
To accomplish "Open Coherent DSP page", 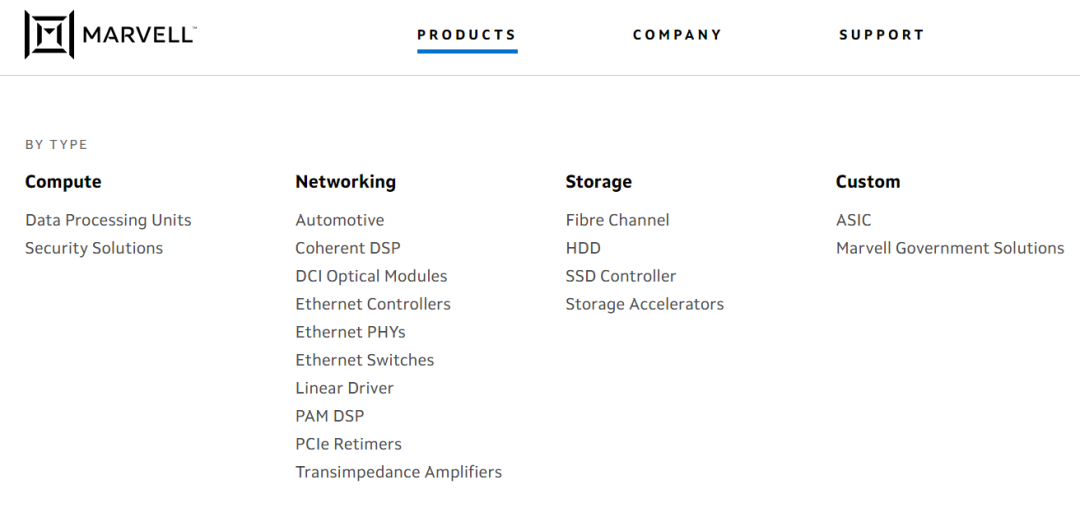I will [x=348, y=248].
